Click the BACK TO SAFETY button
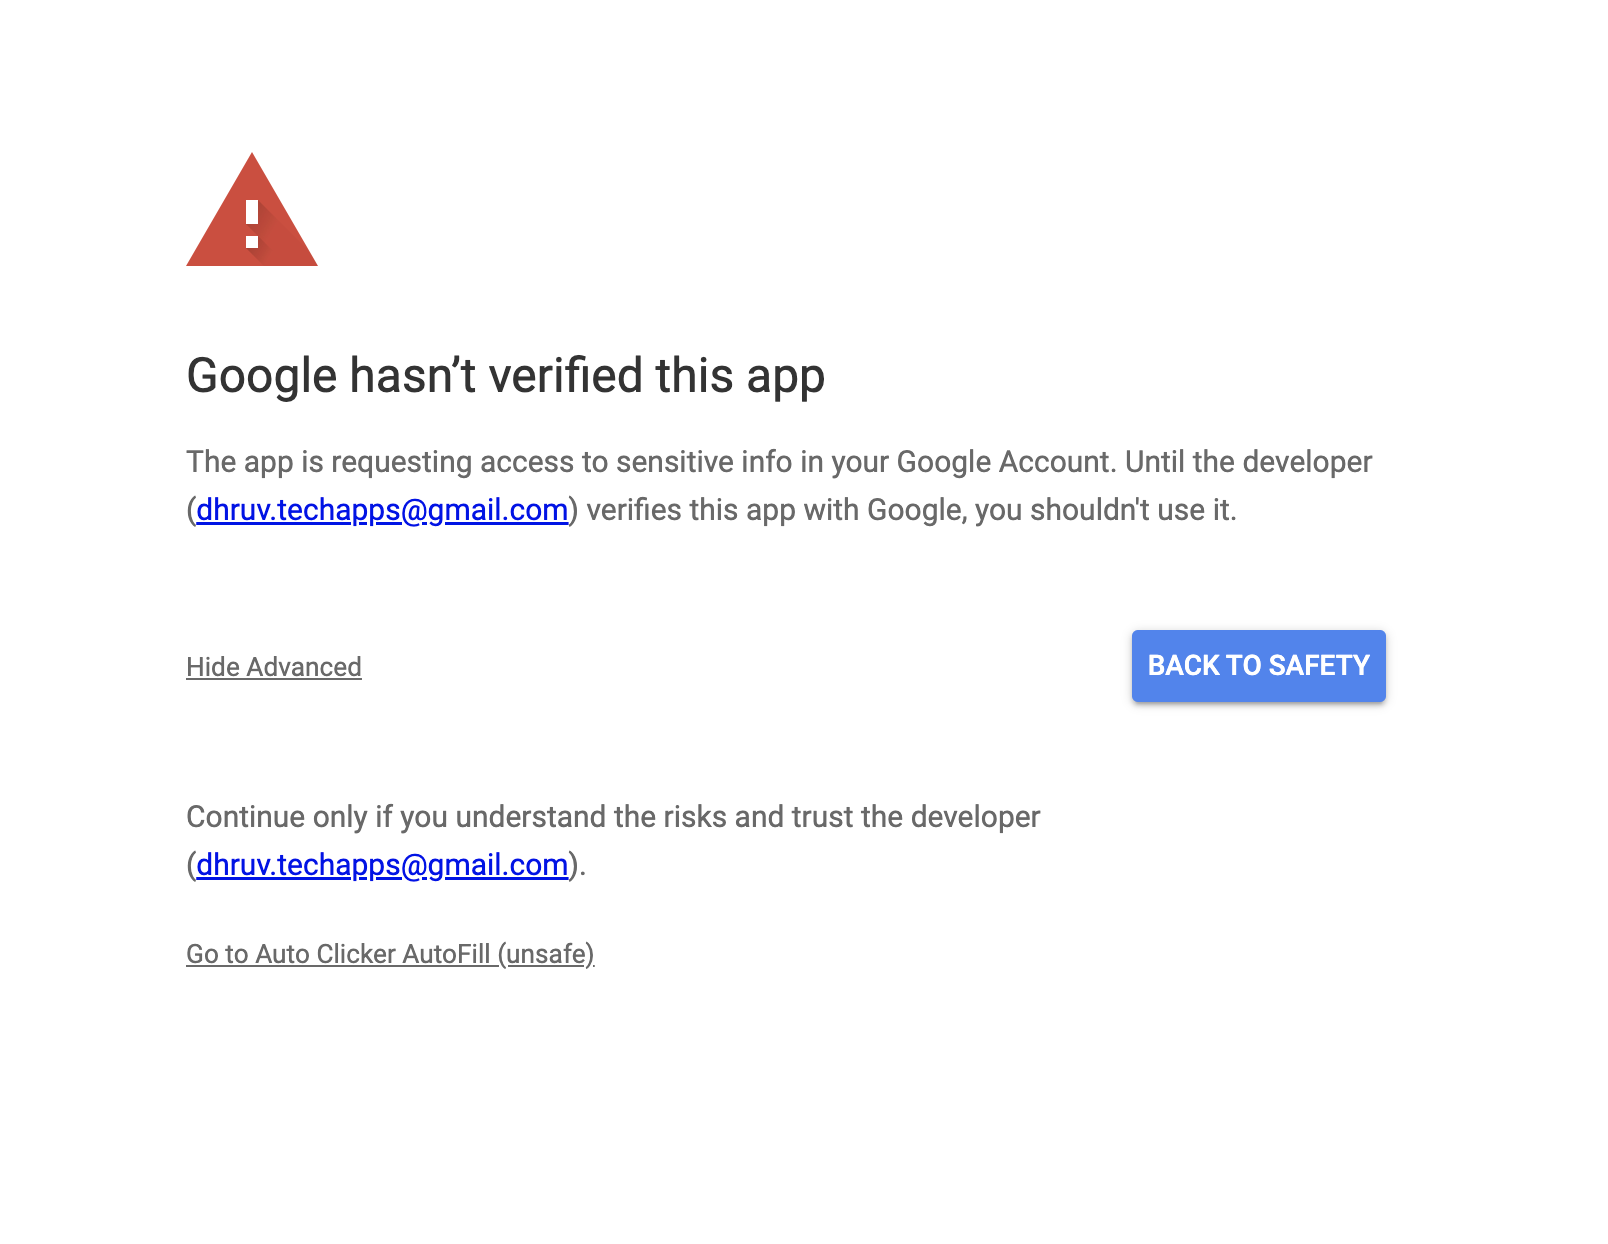Image resolution: width=1608 pixels, height=1244 pixels. pyautogui.click(x=1257, y=666)
